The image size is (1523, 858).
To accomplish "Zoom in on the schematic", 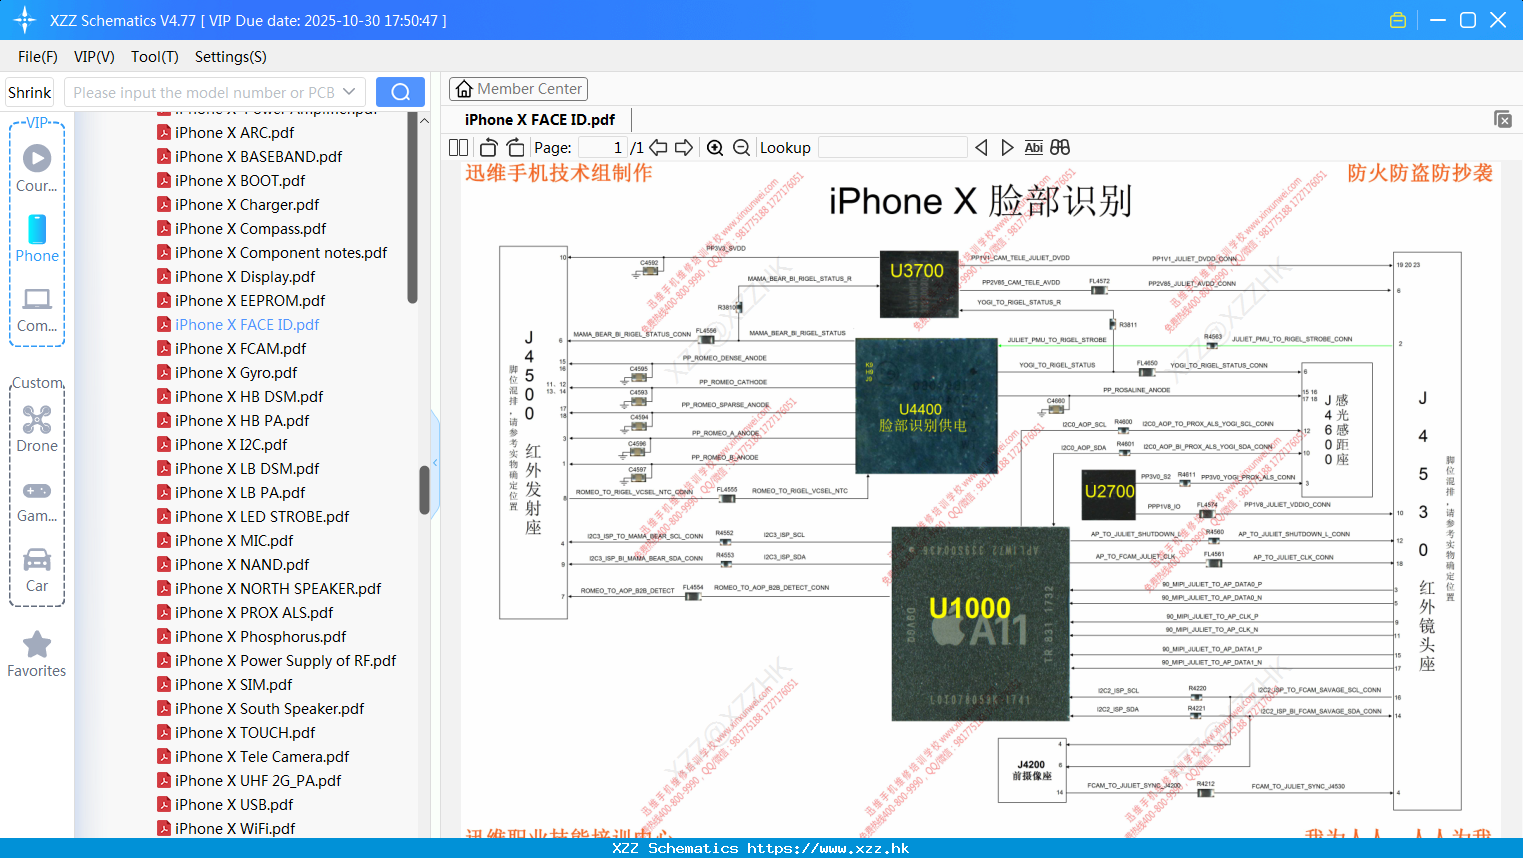I will (x=715, y=148).
